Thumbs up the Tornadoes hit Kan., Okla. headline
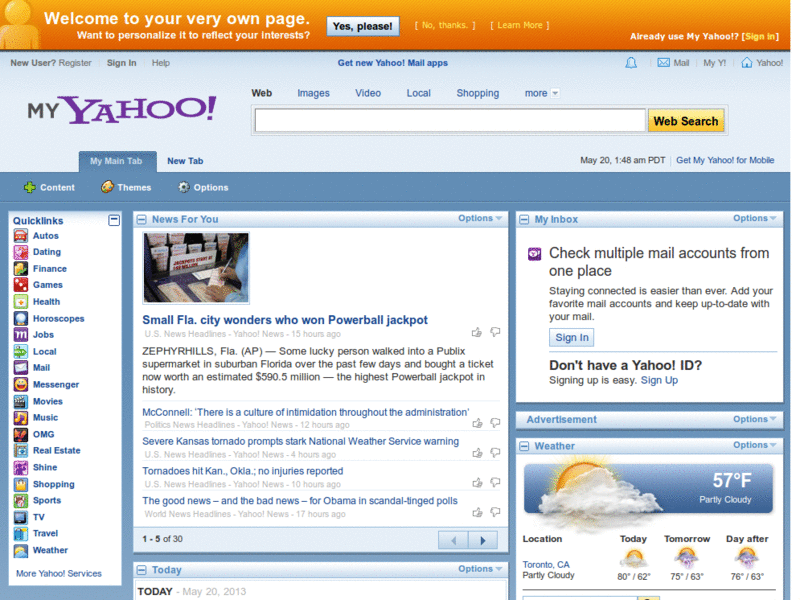Viewport: 800px width, 600px height. (x=477, y=482)
